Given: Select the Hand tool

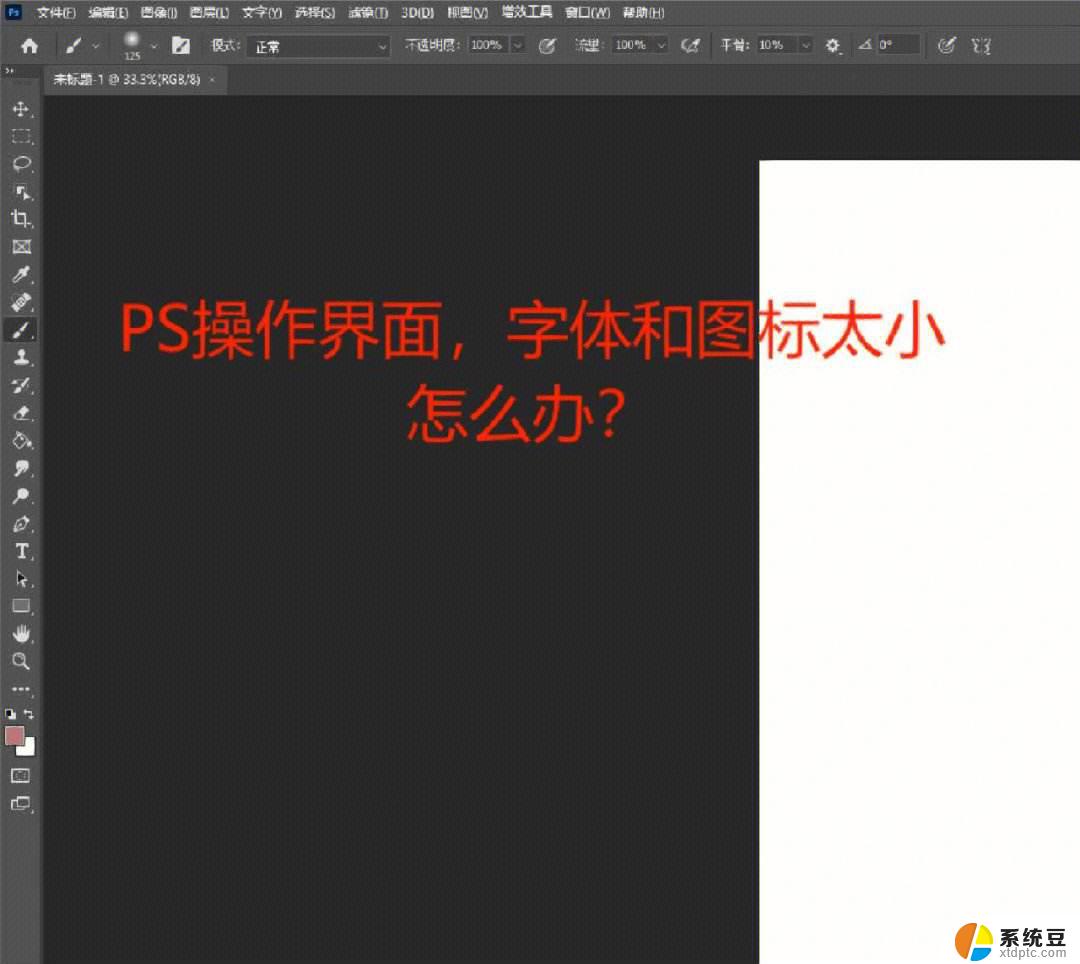Looking at the screenshot, I should coord(21,633).
